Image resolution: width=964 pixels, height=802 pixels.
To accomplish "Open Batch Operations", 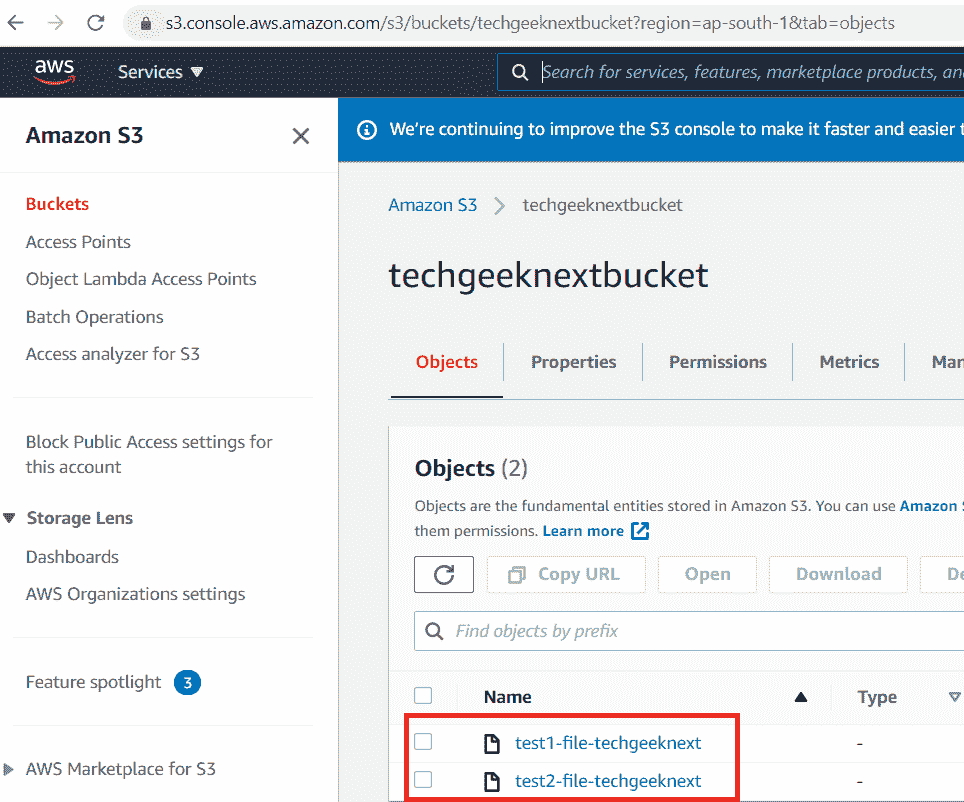I will [x=95, y=317].
